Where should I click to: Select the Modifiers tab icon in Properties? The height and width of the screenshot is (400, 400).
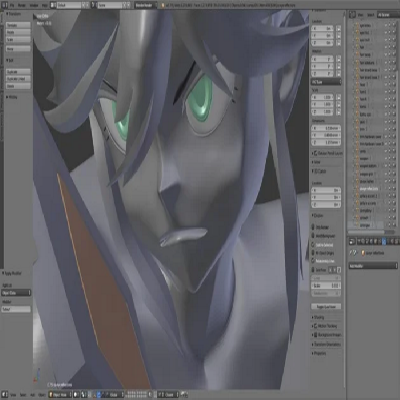[384, 241]
